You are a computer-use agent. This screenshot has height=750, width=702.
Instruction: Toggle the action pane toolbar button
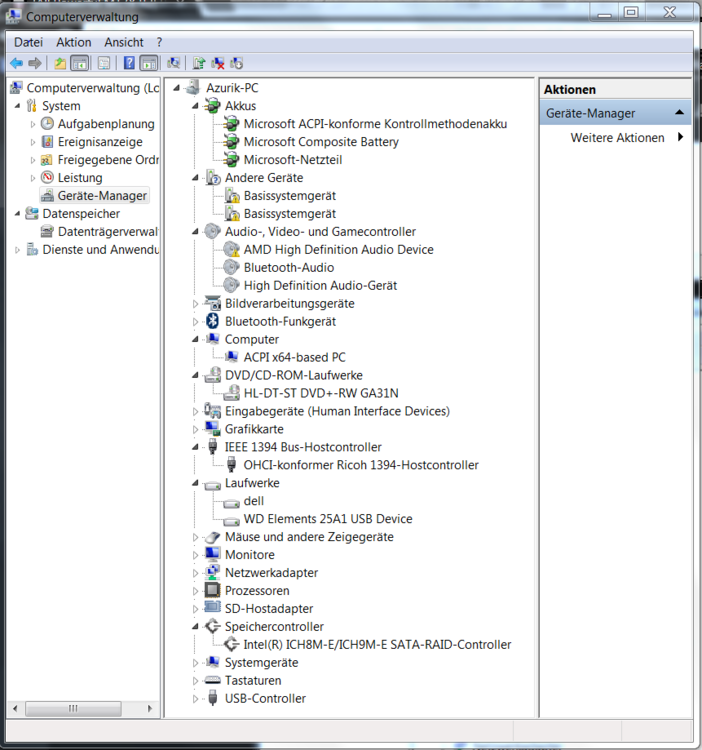tap(148, 63)
